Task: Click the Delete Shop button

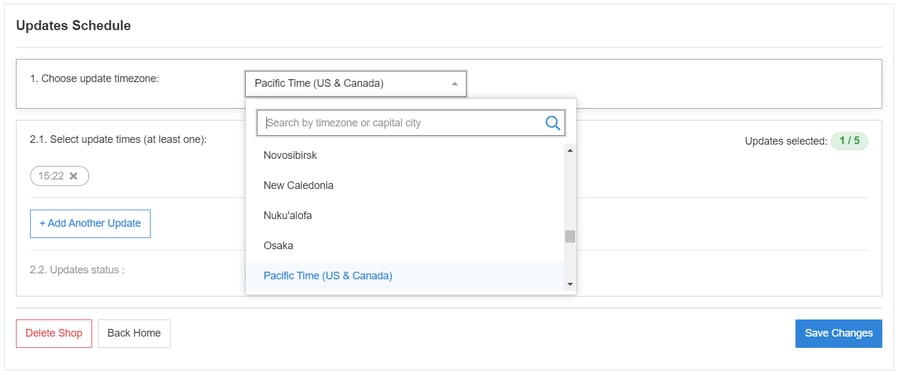Action: (54, 333)
